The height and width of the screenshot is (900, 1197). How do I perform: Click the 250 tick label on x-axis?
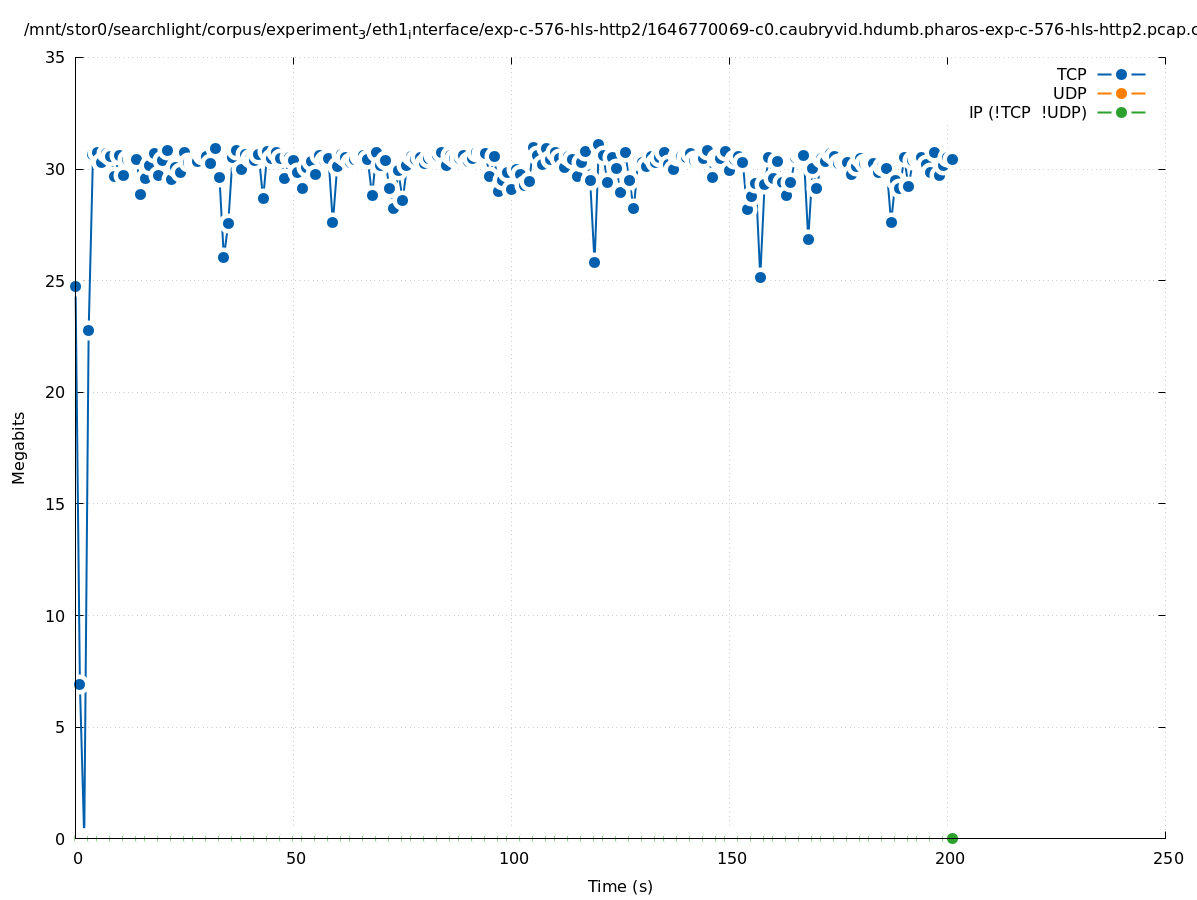[1167, 859]
